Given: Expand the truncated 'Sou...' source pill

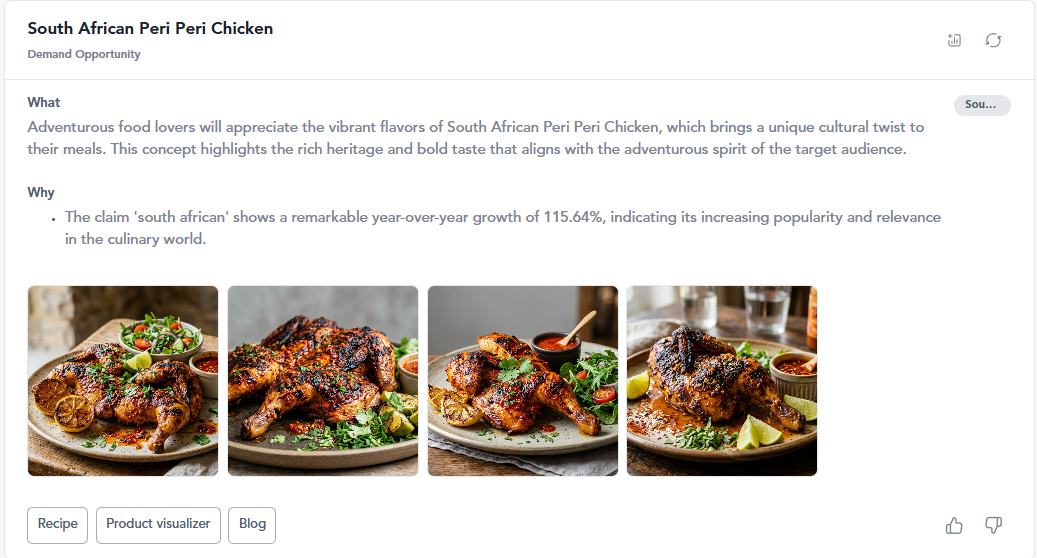Looking at the screenshot, I should pos(981,104).
